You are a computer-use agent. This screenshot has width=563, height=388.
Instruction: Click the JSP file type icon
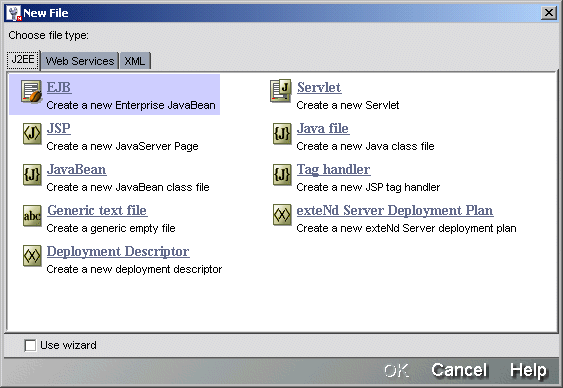[x=32, y=134]
